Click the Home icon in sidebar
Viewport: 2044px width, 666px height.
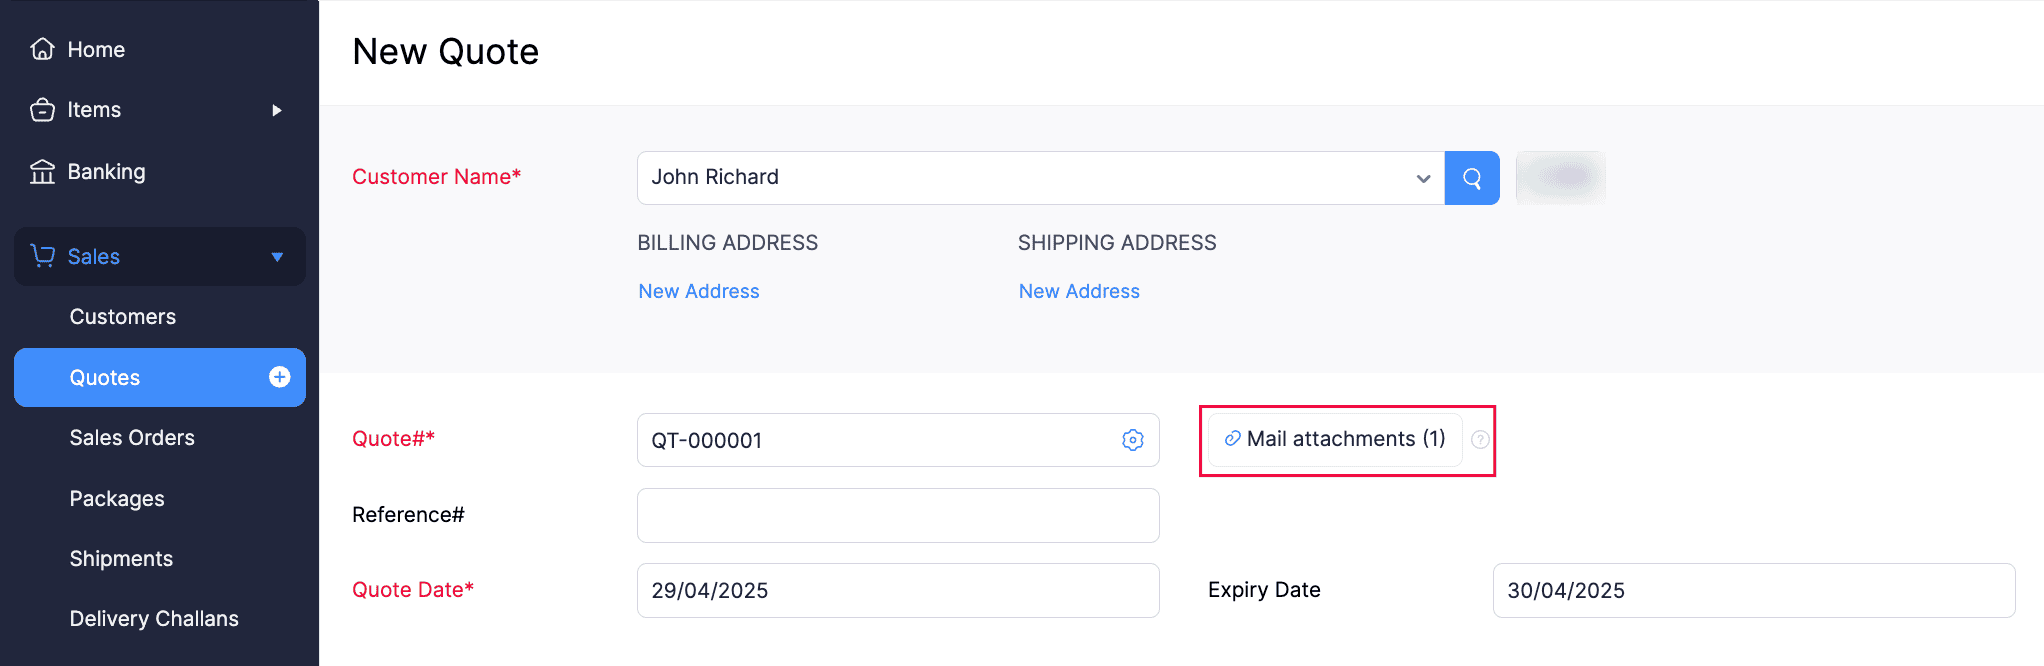tap(42, 49)
